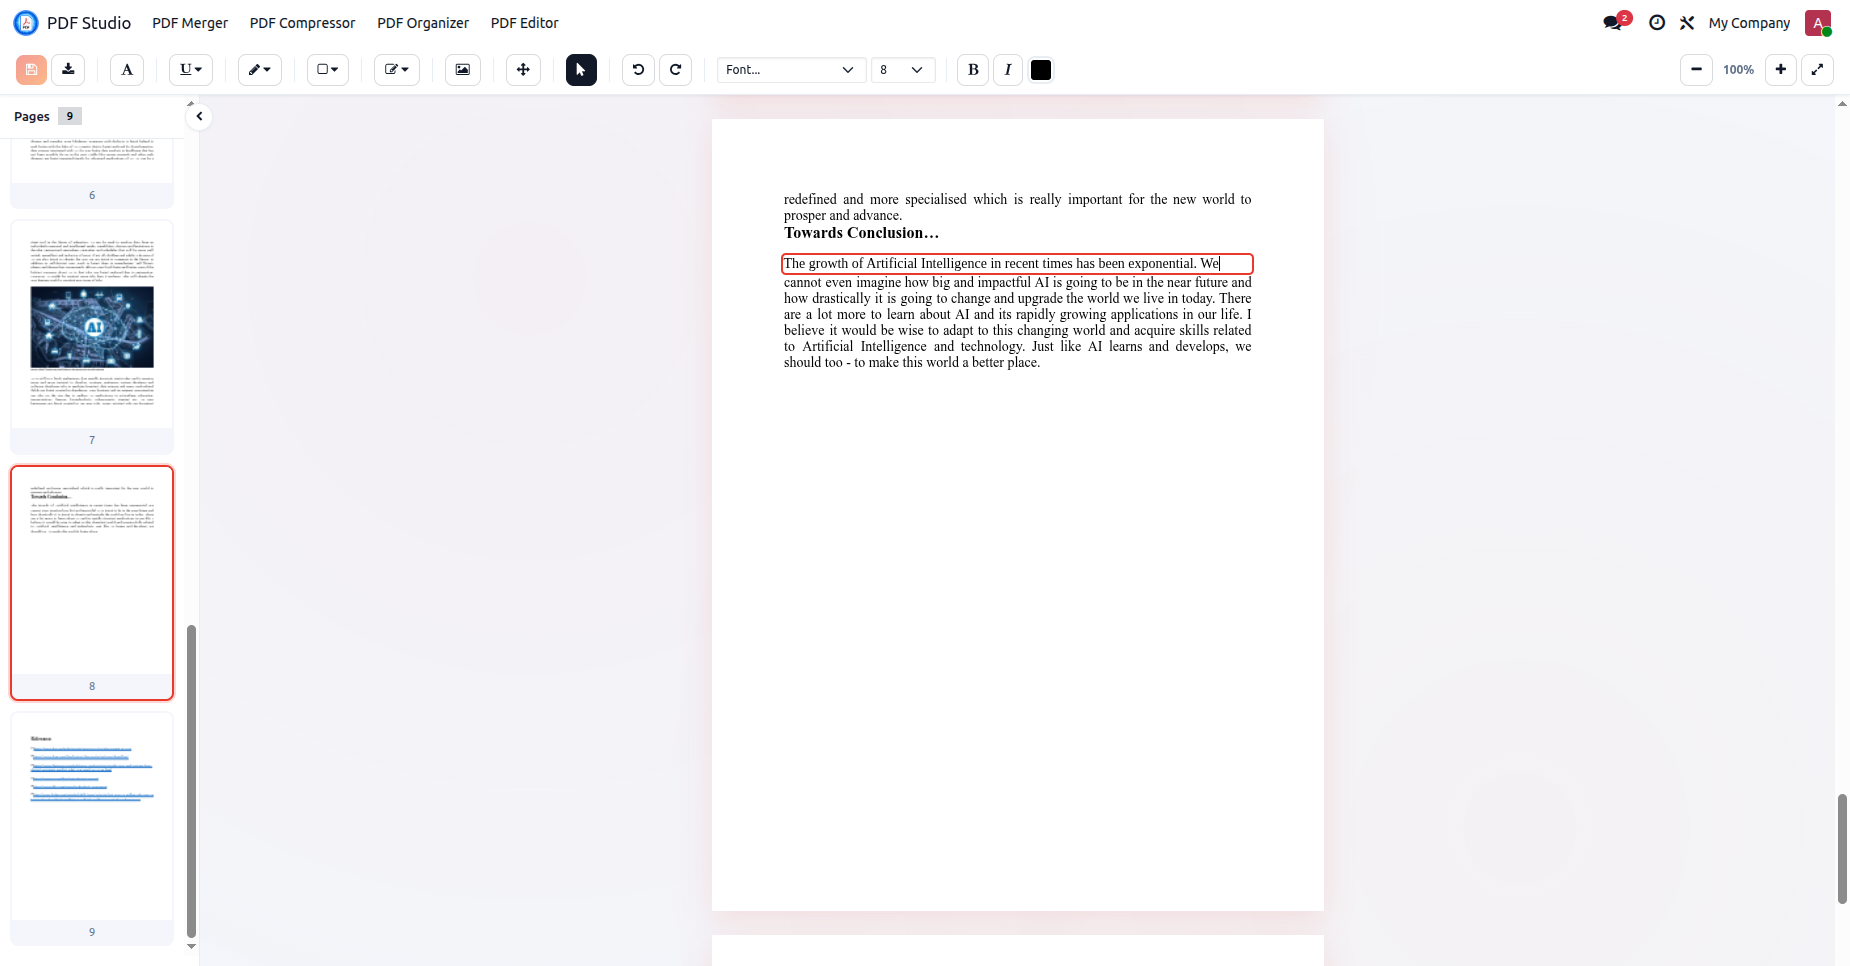Click the Towards Conclusion heading text
The height and width of the screenshot is (966, 1850).
click(861, 233)
